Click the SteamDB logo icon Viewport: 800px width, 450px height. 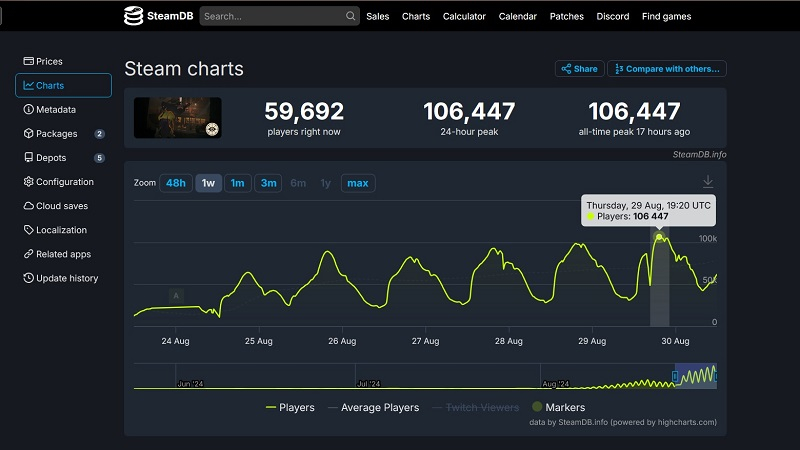point(134,16)
